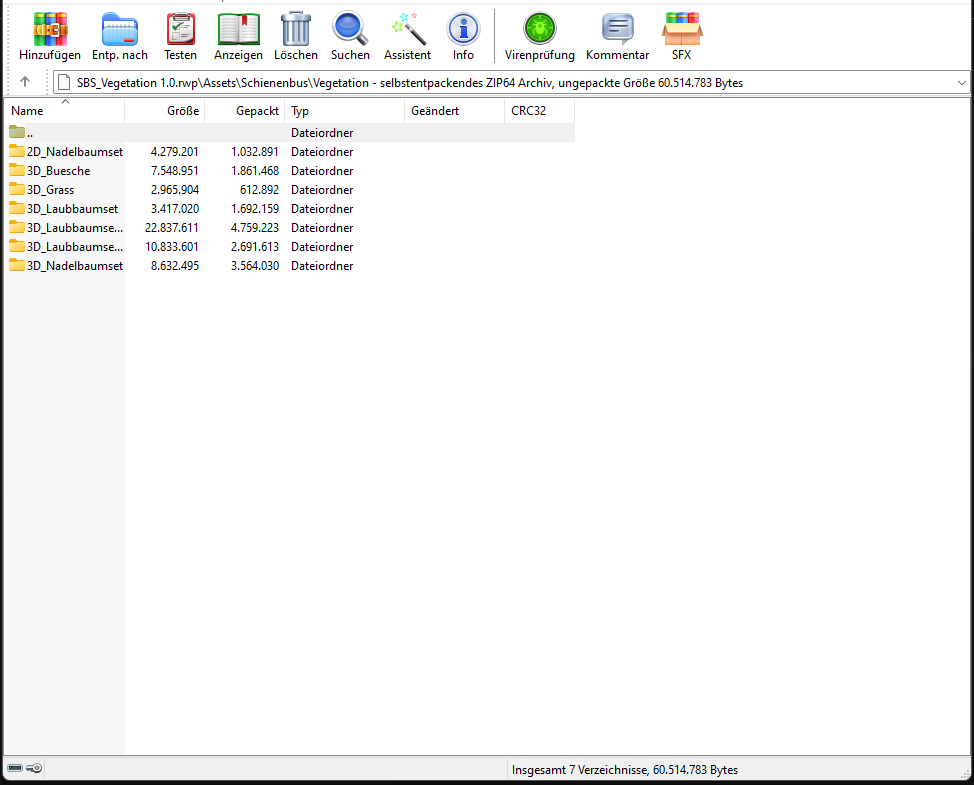Click the 4.279.201 size value

click(x=175, y=152)
